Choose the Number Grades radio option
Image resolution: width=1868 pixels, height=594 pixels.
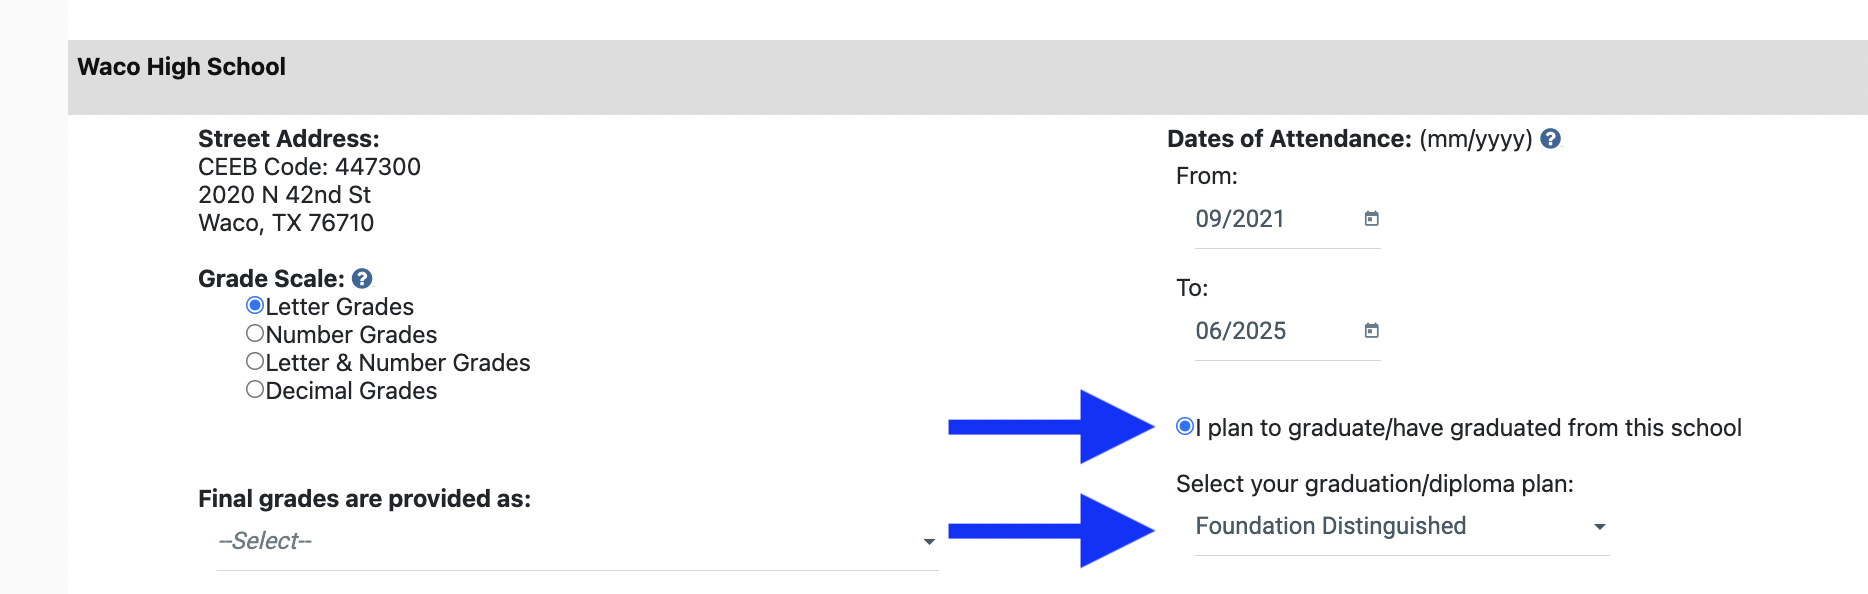[255, 334]
